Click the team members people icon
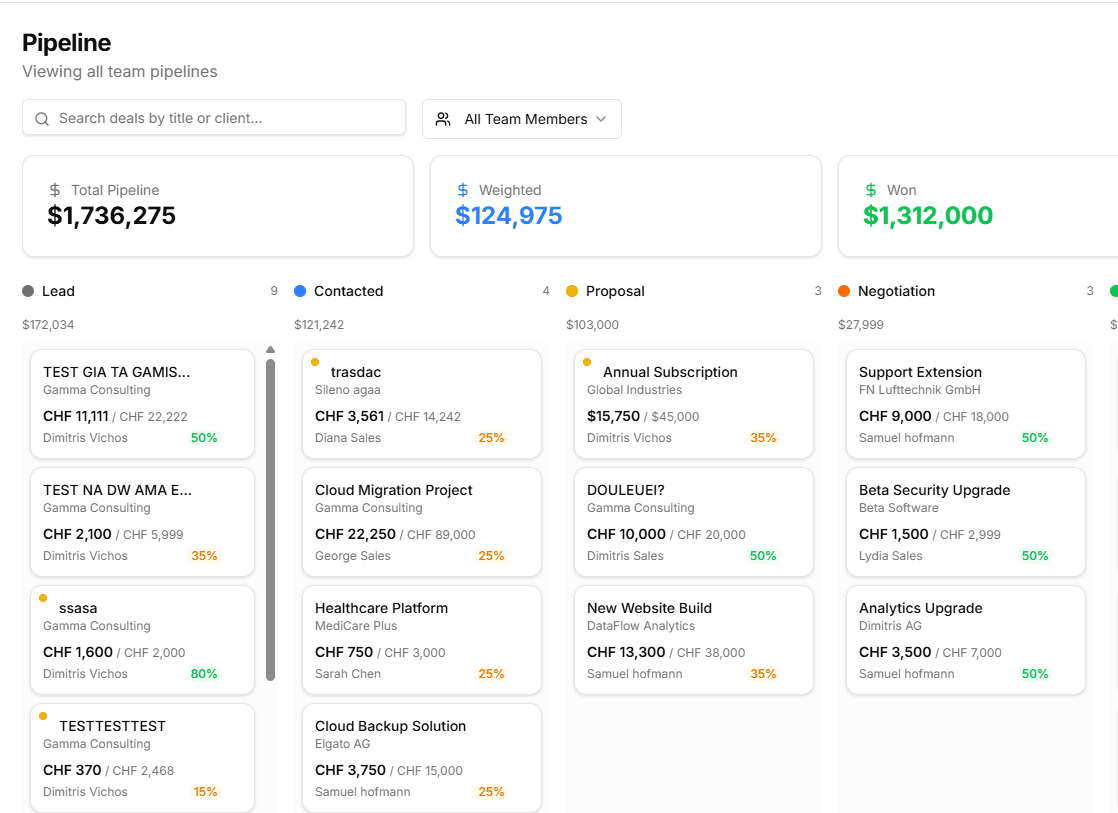This screenshot has width=1118, height=813. click(x=443, y=119)
